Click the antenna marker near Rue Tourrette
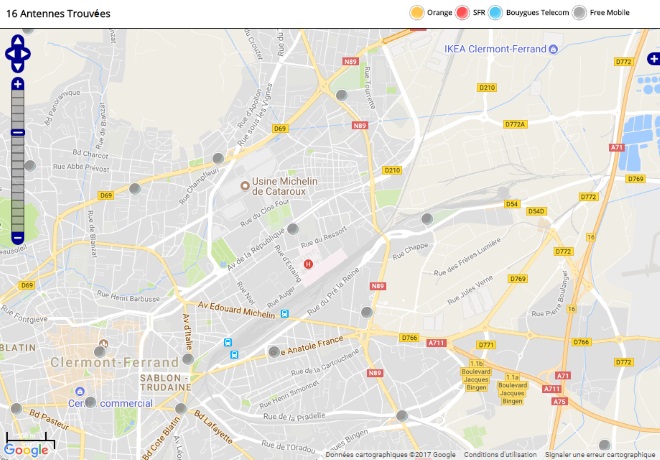Screen dimensions: 660x460 tap(341, 95)
